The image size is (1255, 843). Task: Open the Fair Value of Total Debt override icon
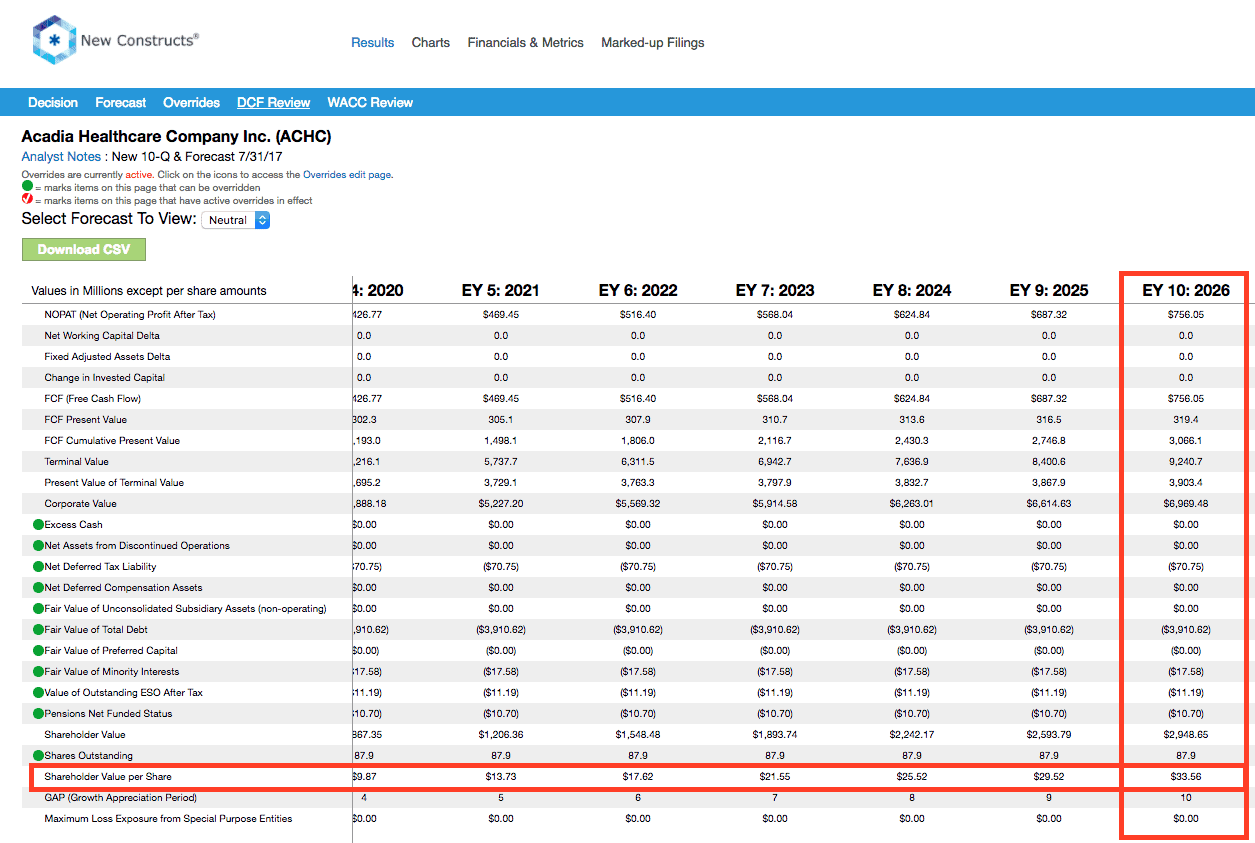point(38,630)
